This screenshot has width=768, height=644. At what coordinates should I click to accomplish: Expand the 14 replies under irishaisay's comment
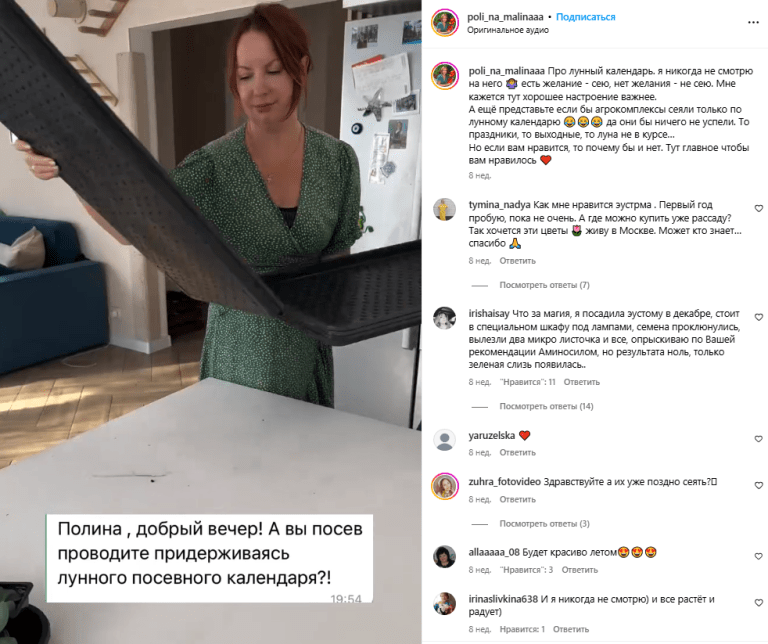pos(546,406)
